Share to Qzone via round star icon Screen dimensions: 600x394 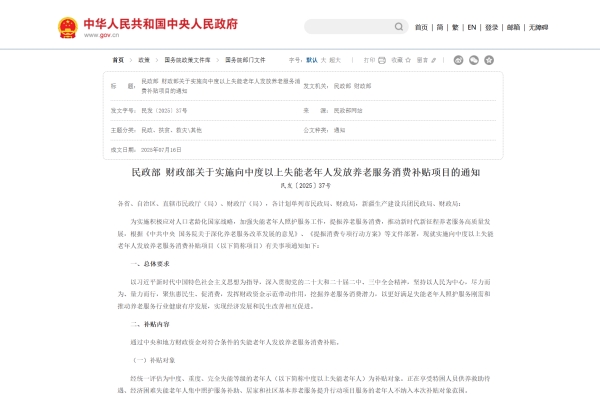tap(489, 60)
